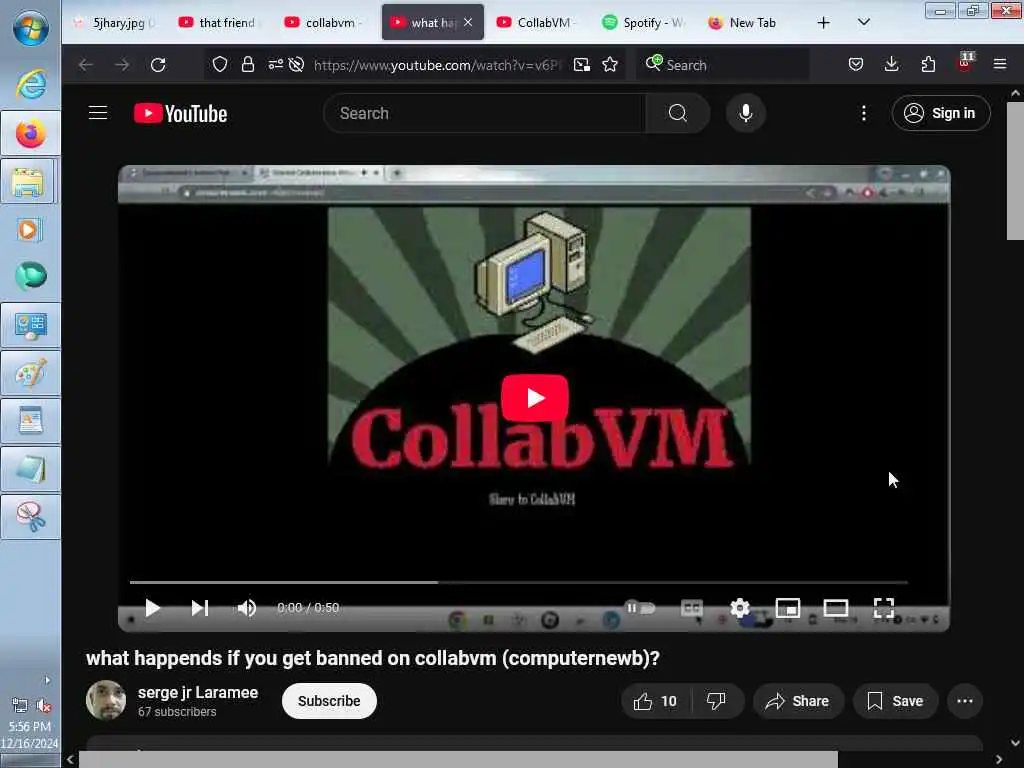Open the YouTube guide hamburger menu
Screen dimensions: 1024x768
tap(98, 113)
